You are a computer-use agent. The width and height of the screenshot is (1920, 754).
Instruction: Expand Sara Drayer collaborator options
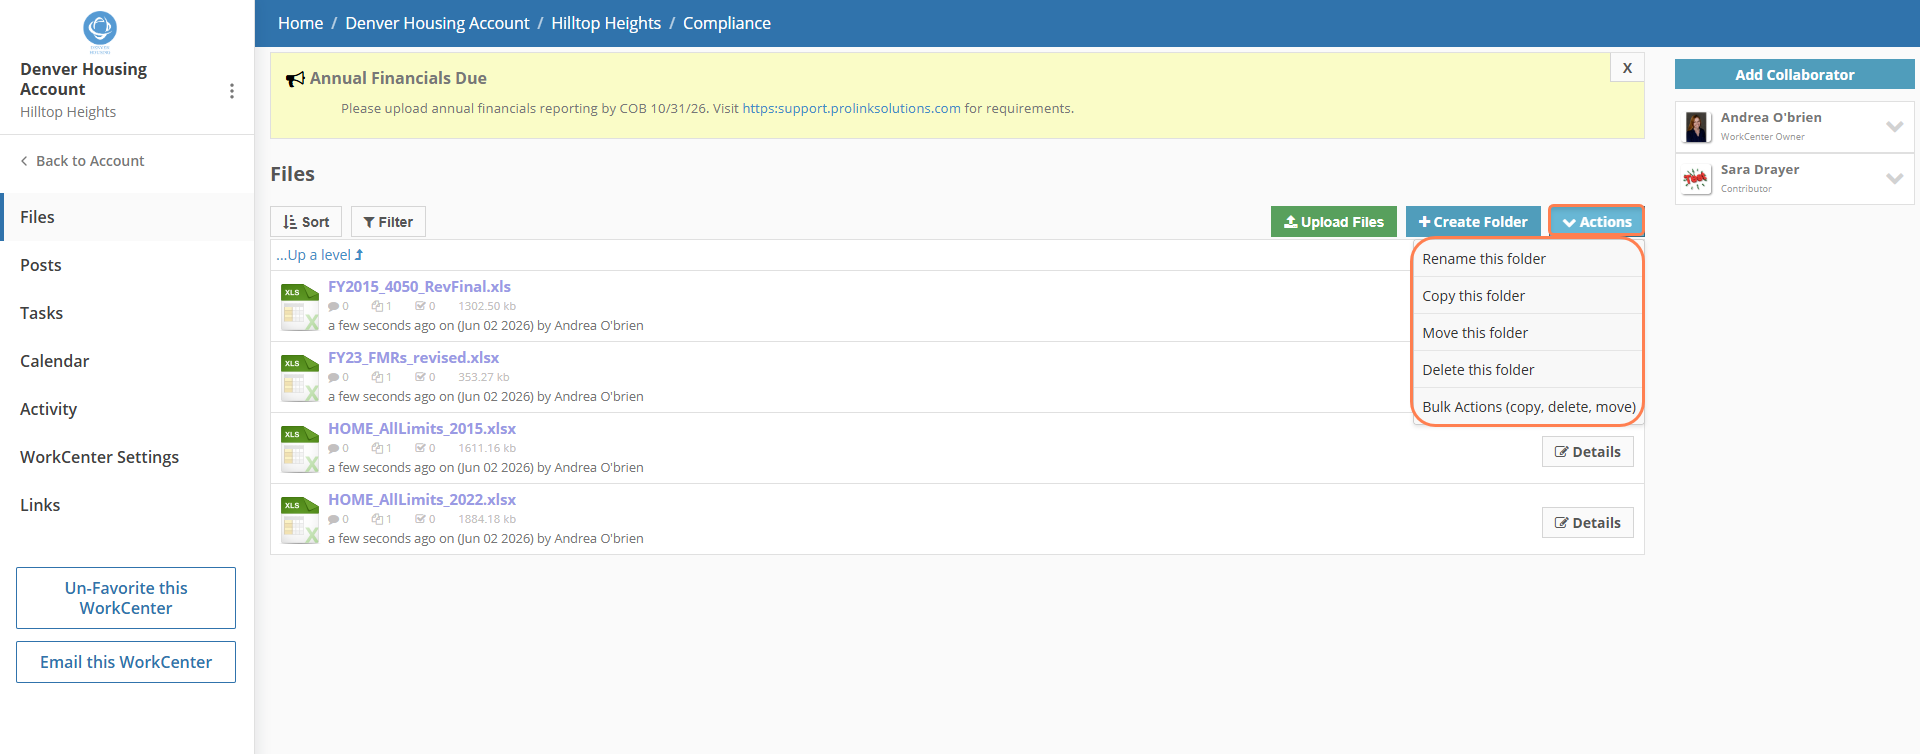click(1894, 179)
